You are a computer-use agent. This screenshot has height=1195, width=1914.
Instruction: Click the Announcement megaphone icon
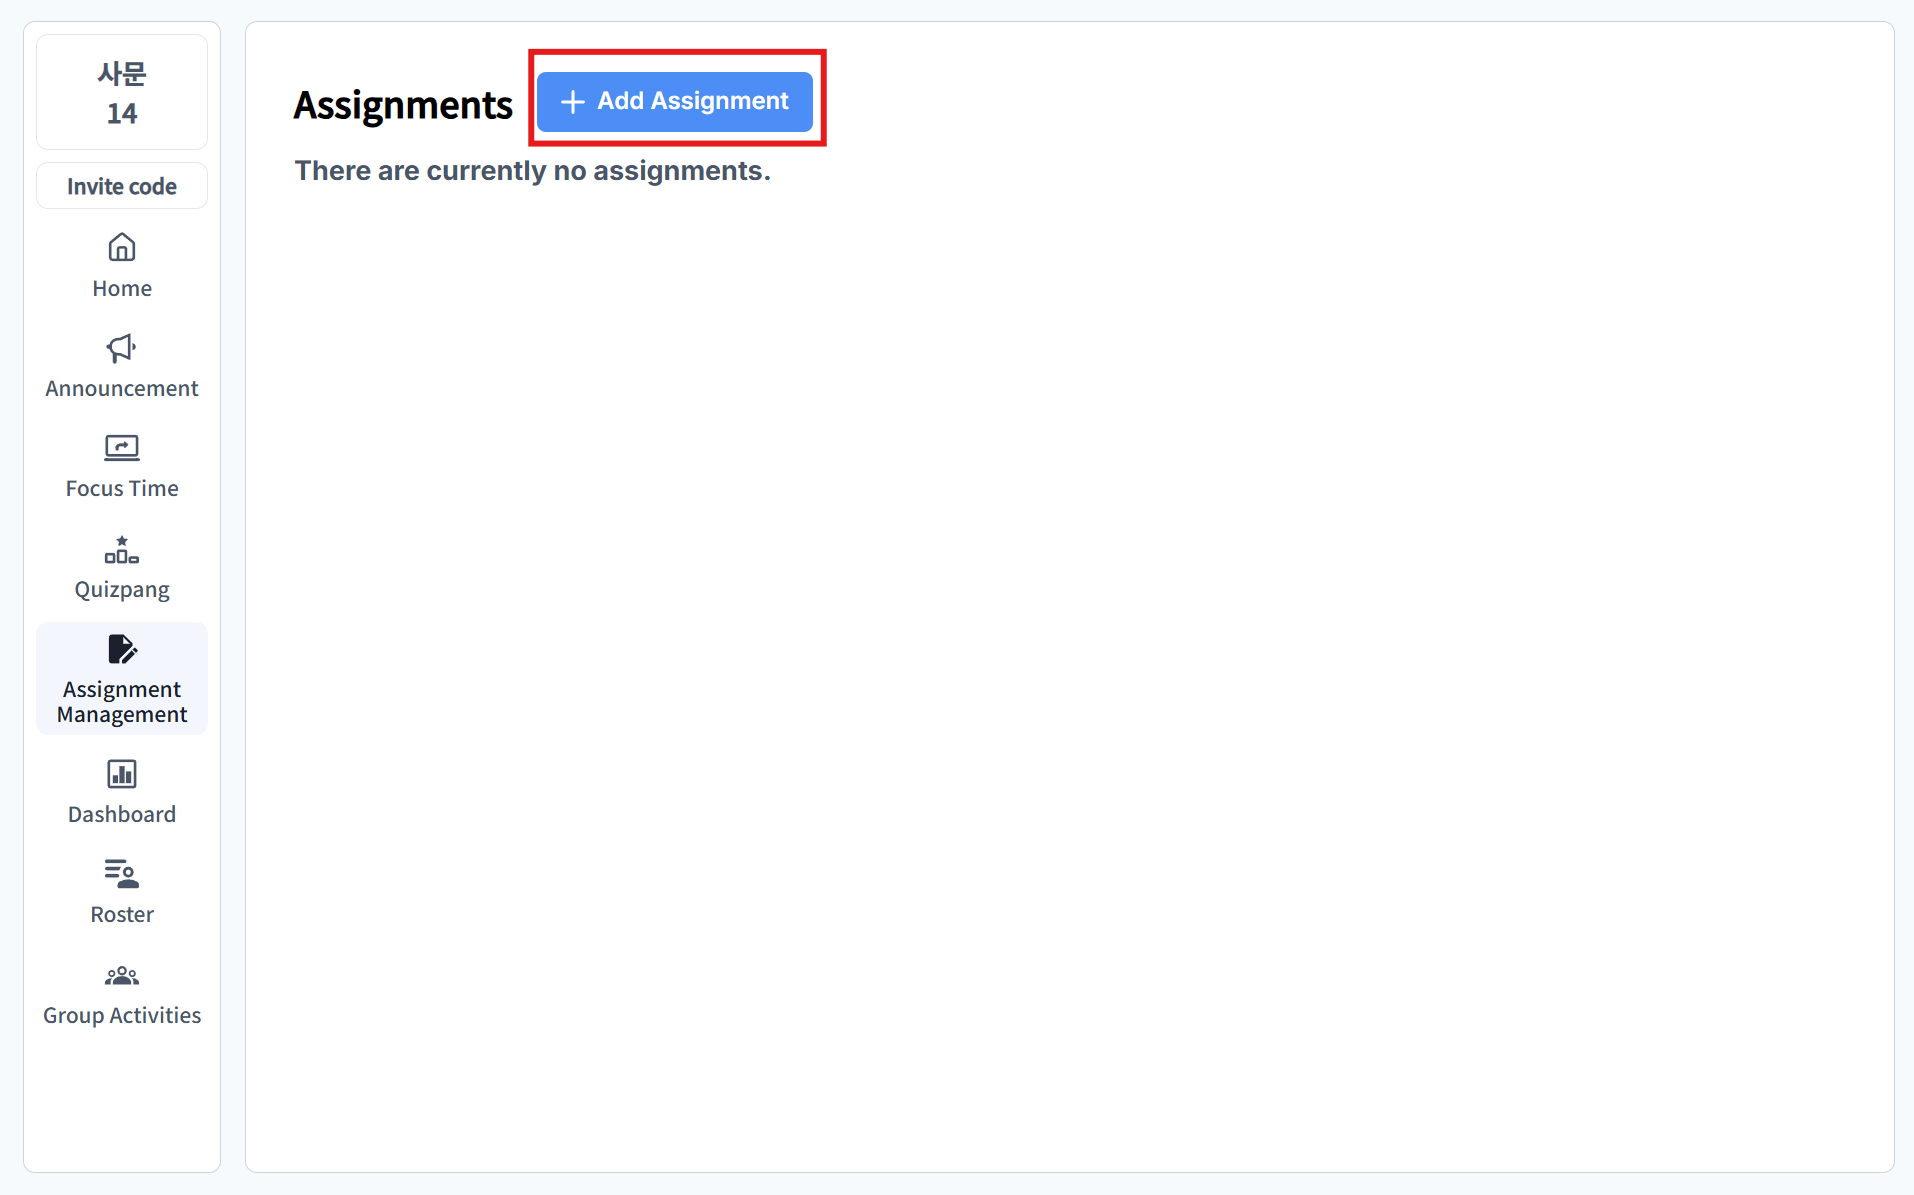tap(122, 348)
